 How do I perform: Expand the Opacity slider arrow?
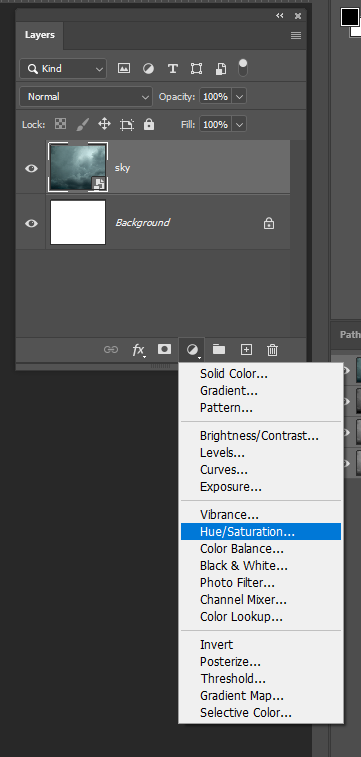tap(240, 97)
